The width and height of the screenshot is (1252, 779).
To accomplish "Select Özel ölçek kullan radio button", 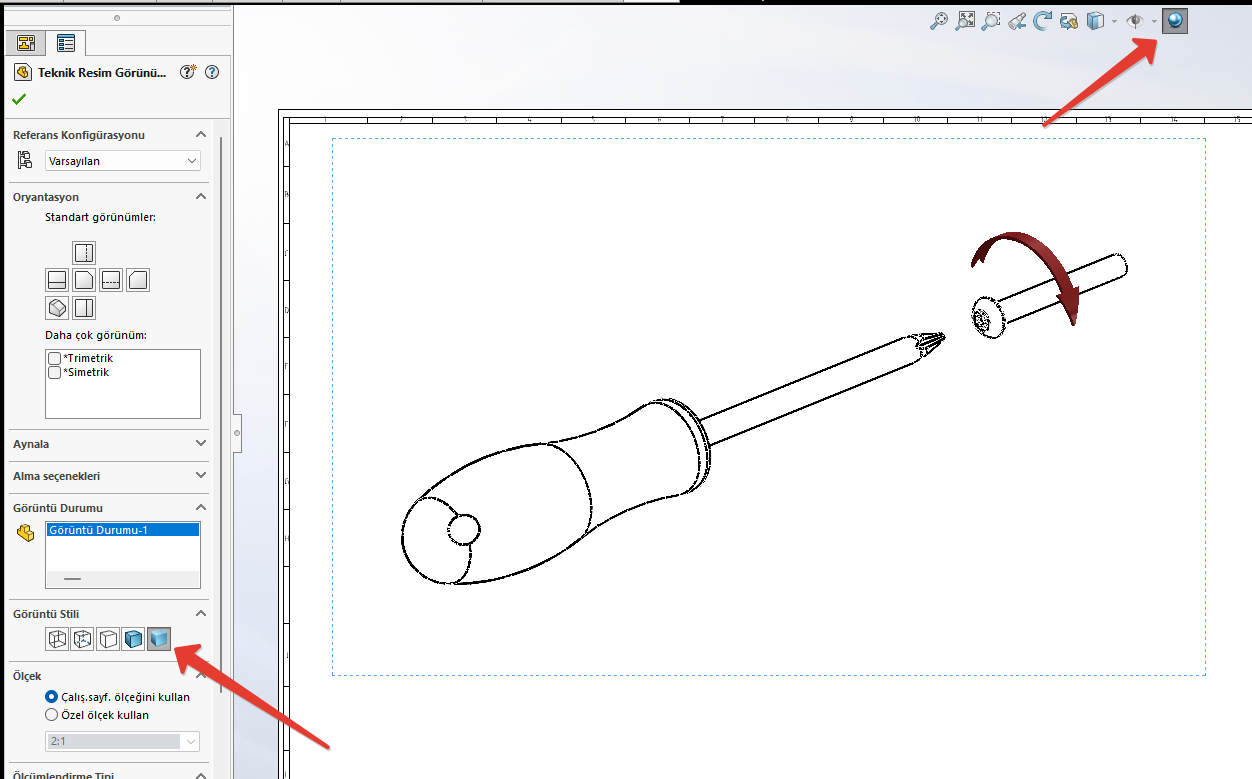I will (52, 715).
